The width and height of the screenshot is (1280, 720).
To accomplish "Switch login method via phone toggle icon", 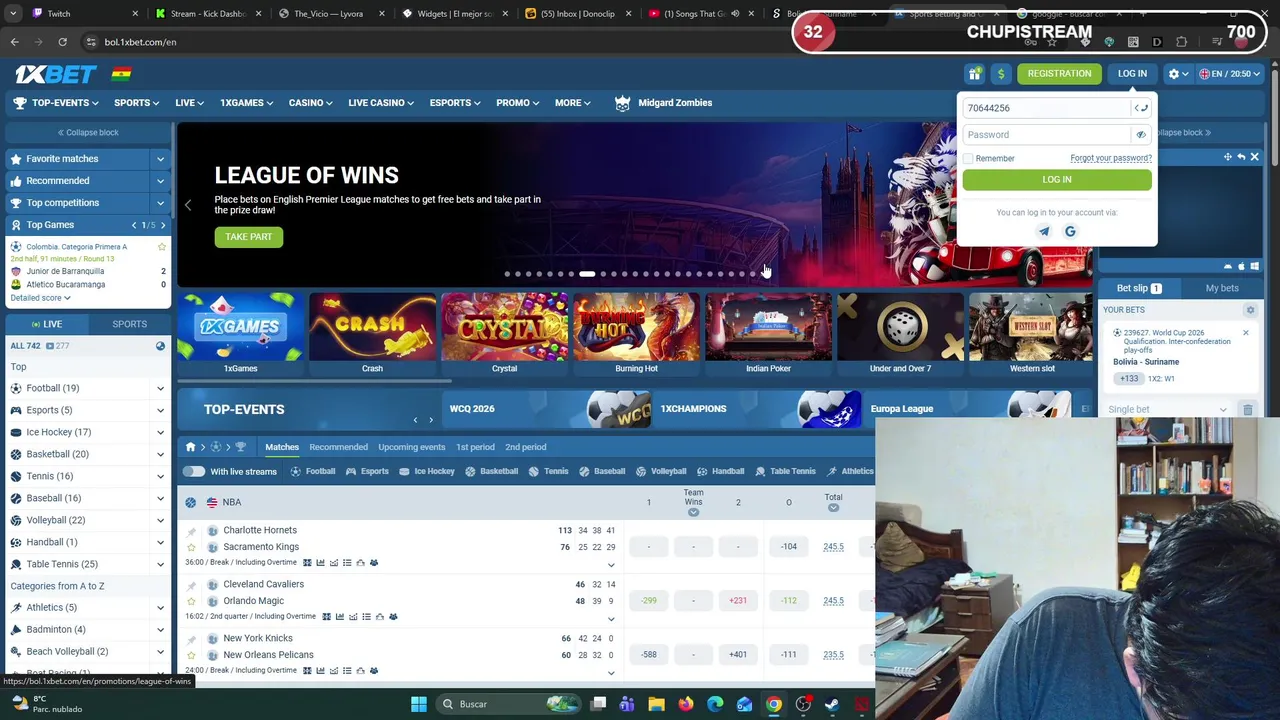I will [x=1141, y=108].
